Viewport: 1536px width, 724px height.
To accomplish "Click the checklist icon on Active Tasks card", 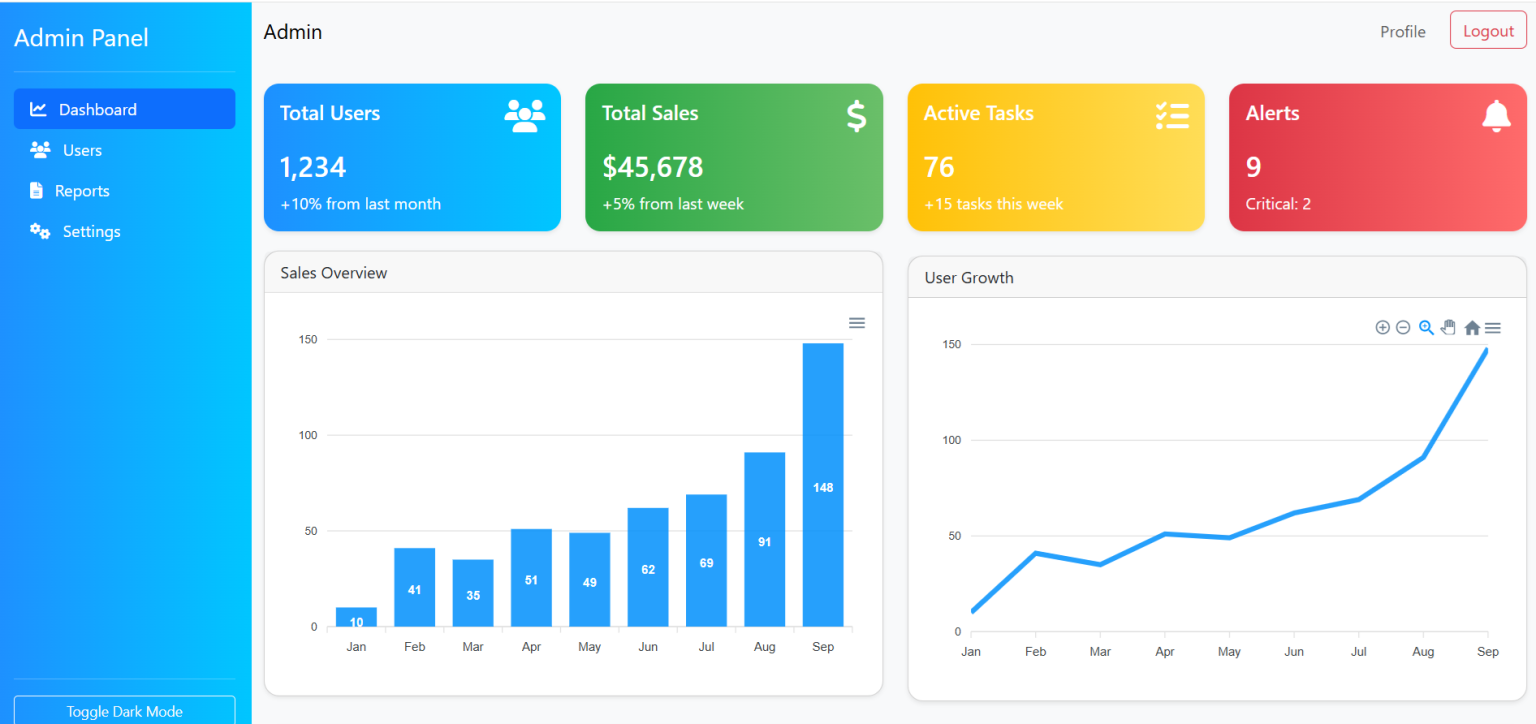I will [1171, 114].
